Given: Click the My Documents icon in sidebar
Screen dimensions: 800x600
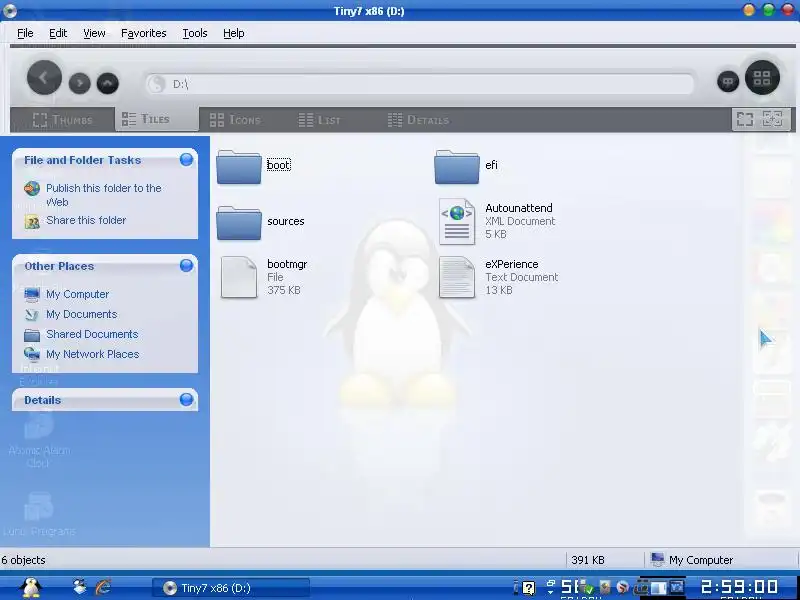Looking at the screenshot, I should pyautogui.click(x=32, y=314).
